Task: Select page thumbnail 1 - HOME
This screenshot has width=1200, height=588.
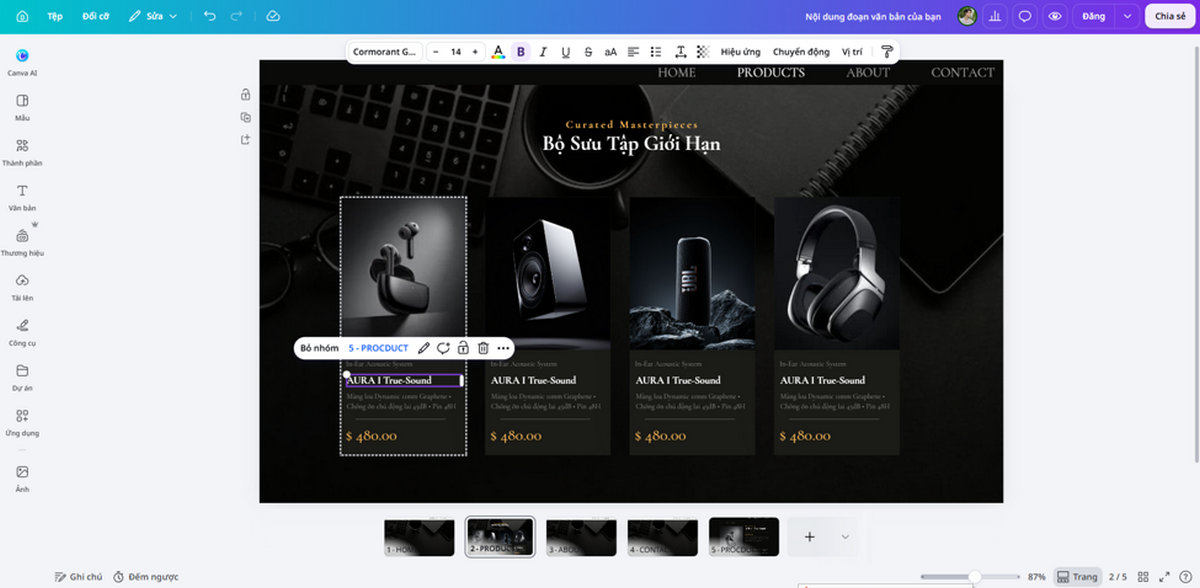Action: [419, 537]
